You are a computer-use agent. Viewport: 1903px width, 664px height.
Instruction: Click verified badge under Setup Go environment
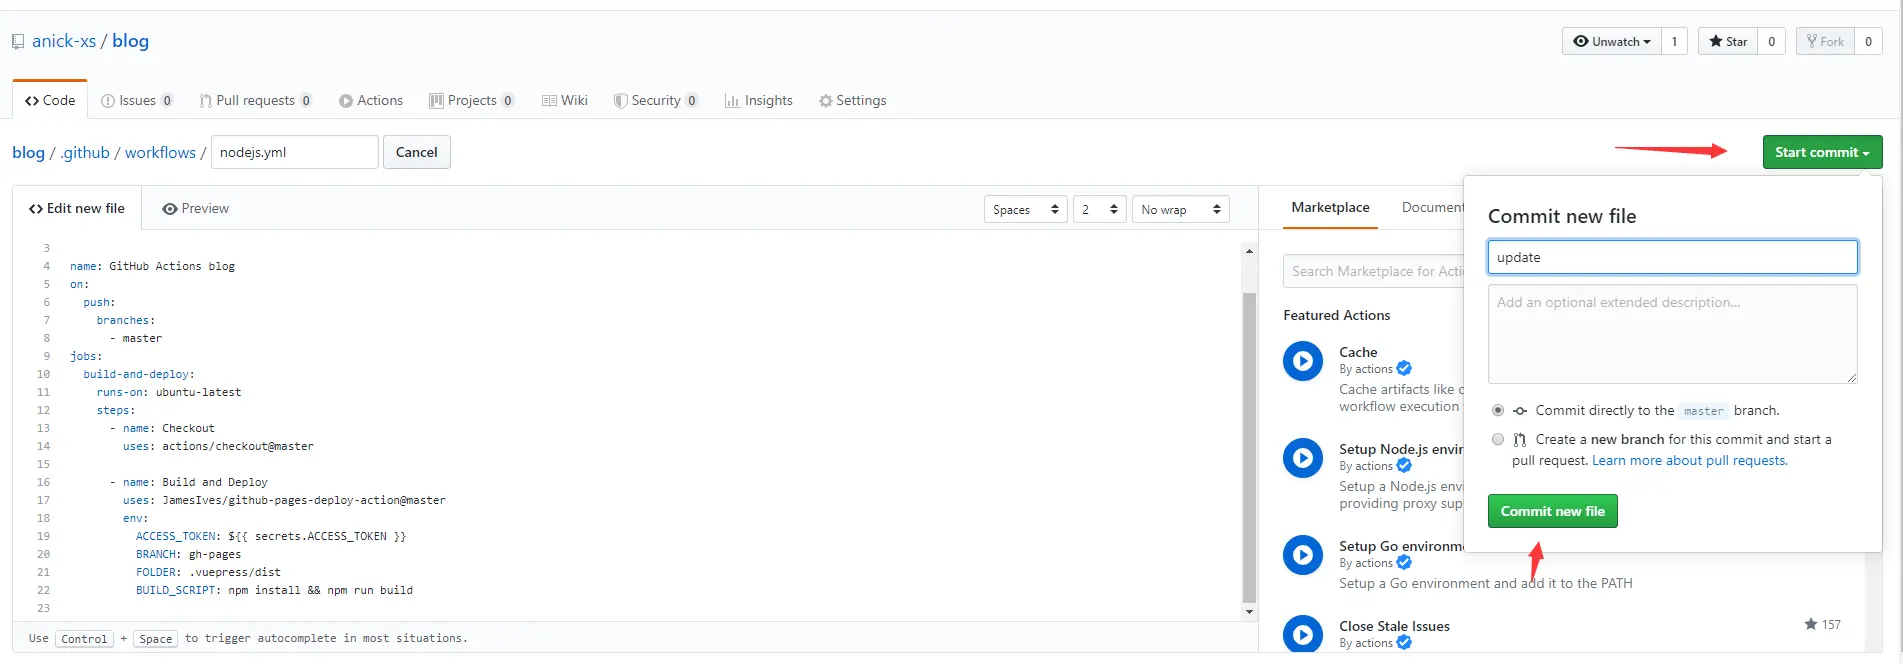(x=1404, y=563)
